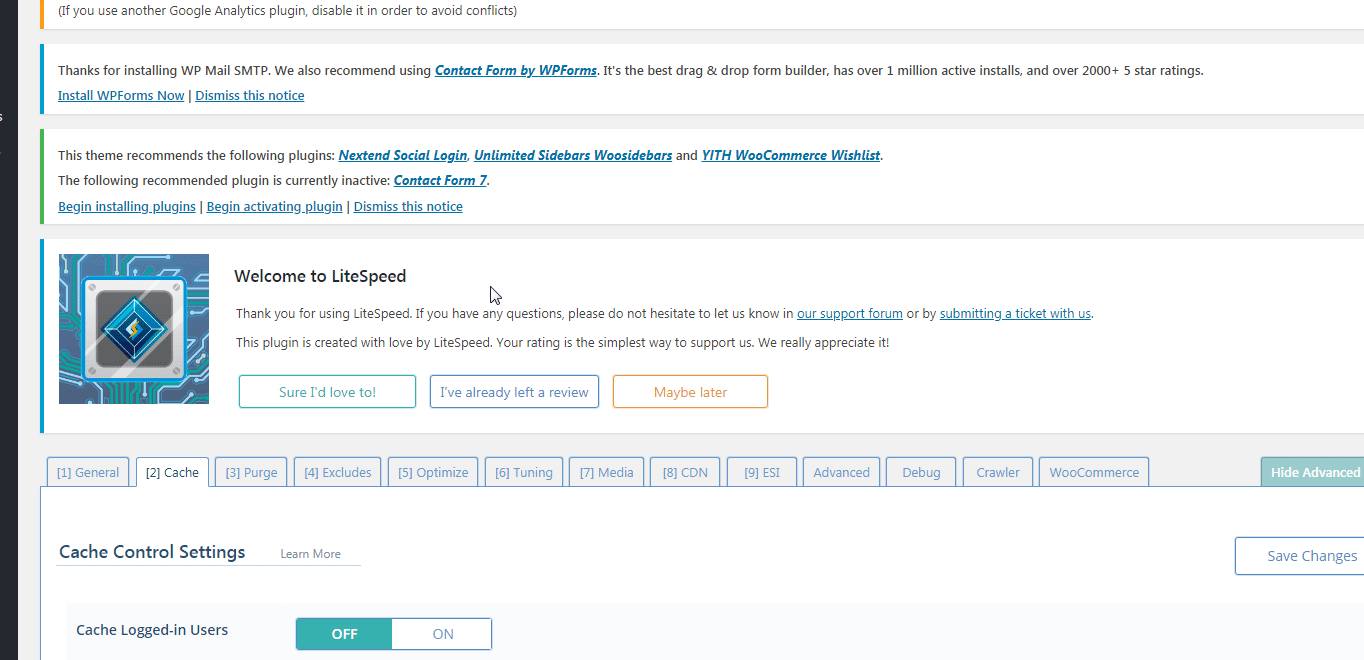Open Unlimited Sidebars Woosidebars link
The image size is (1364, 660).
573,155
